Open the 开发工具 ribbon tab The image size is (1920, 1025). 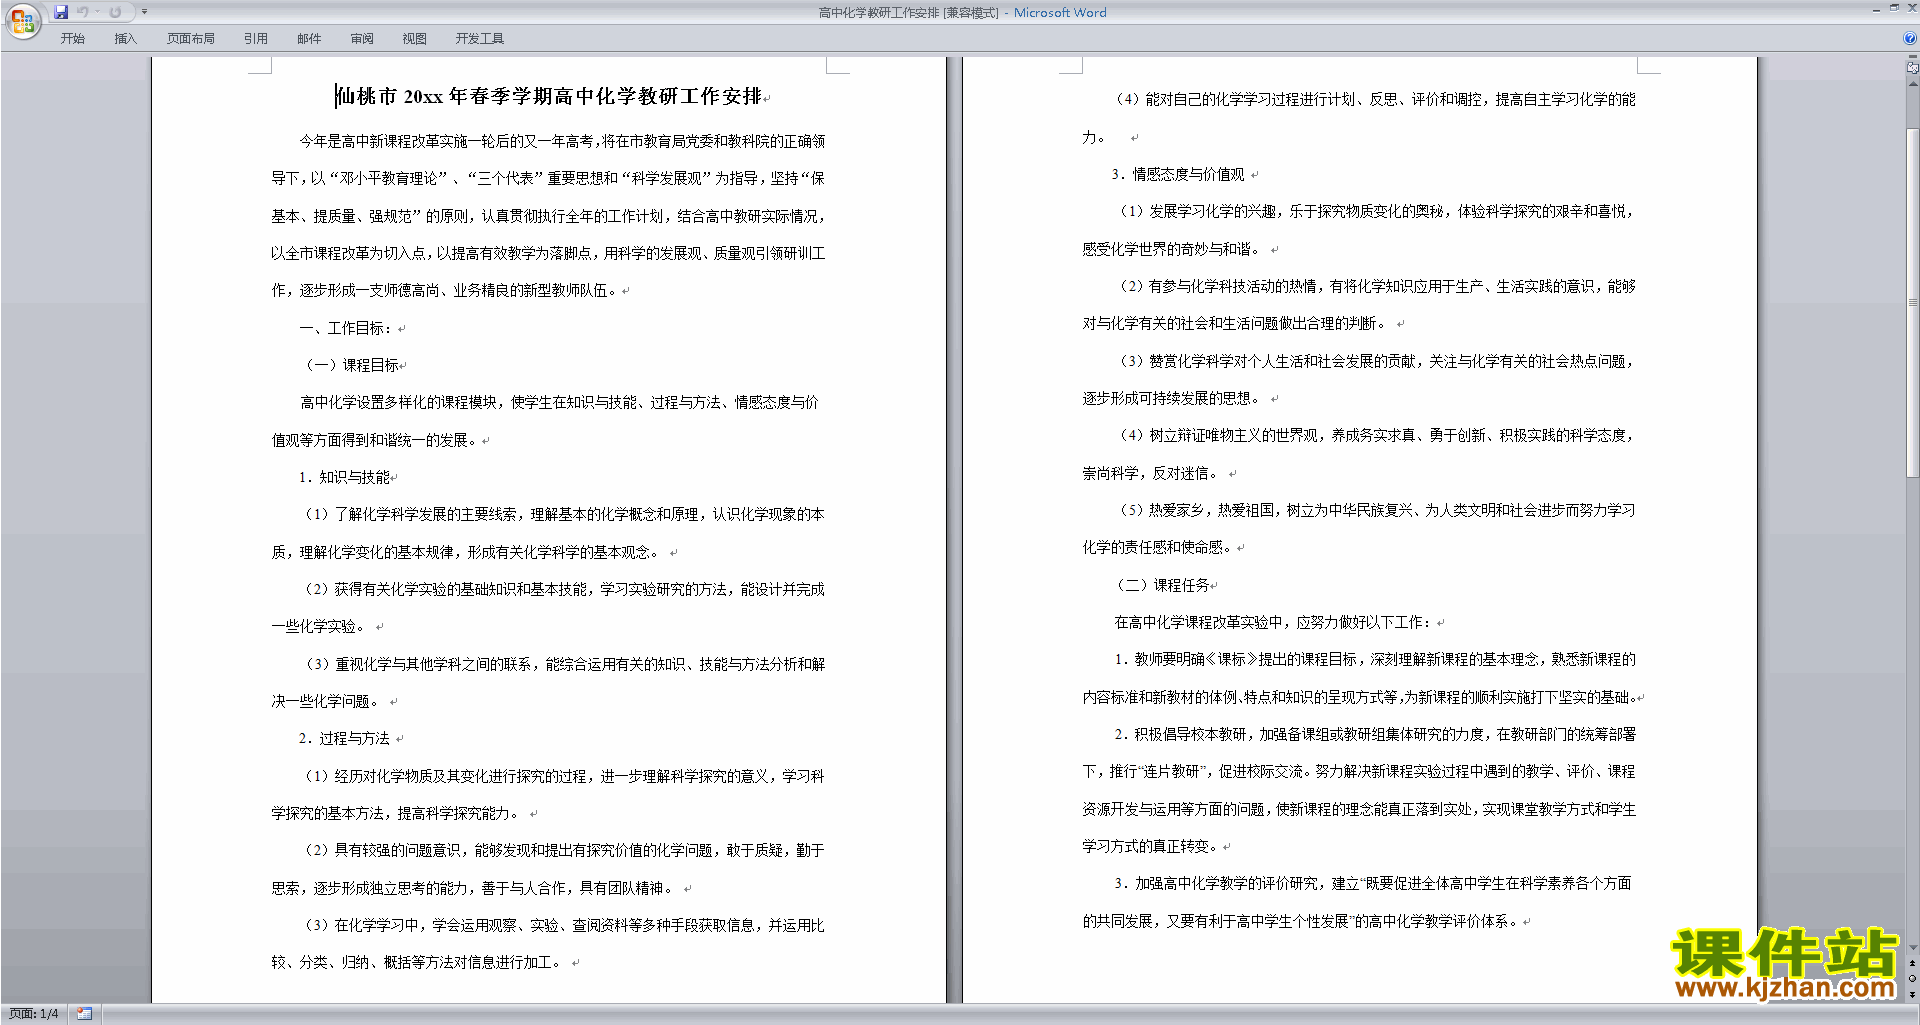[480, 38]
